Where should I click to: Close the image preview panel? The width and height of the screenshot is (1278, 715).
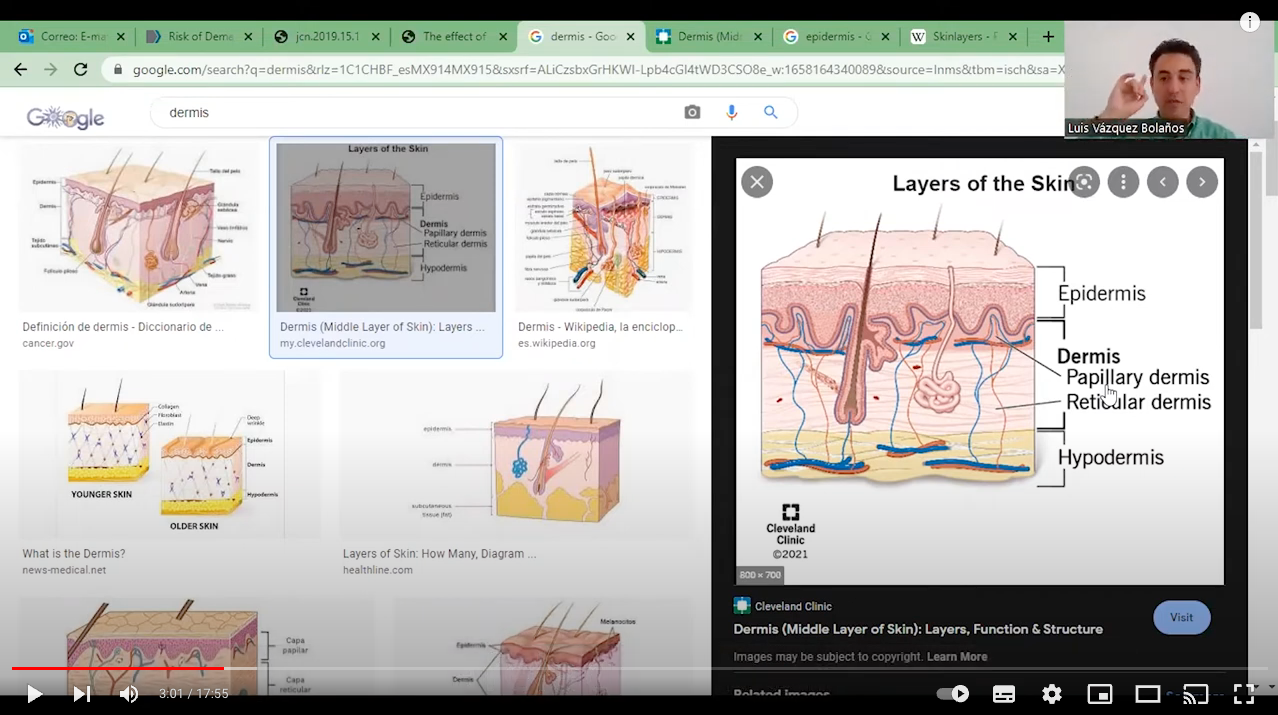click(x=757, y=182)
